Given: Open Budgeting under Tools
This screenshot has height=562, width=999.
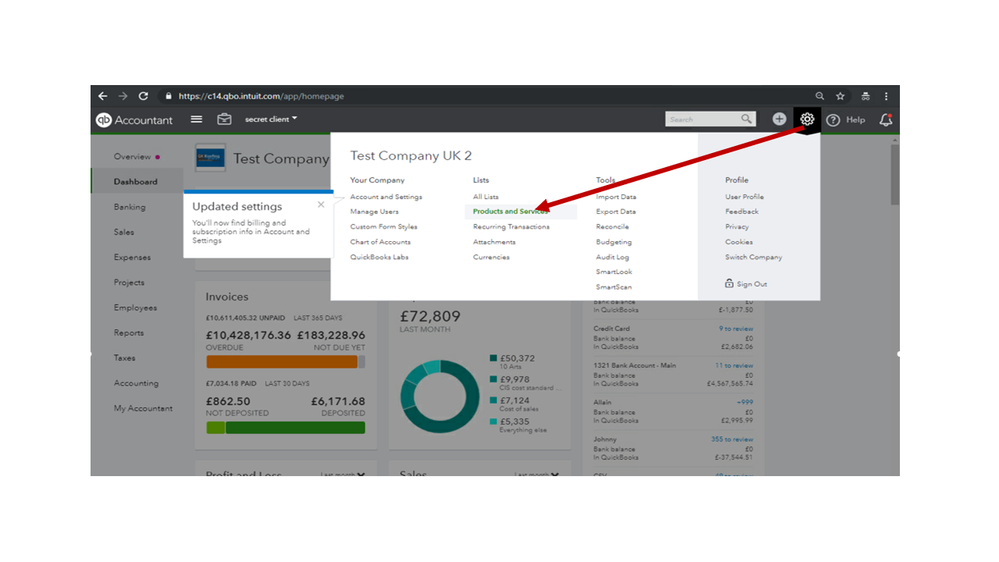Looking at the screenshot, I should click(614, 242).
